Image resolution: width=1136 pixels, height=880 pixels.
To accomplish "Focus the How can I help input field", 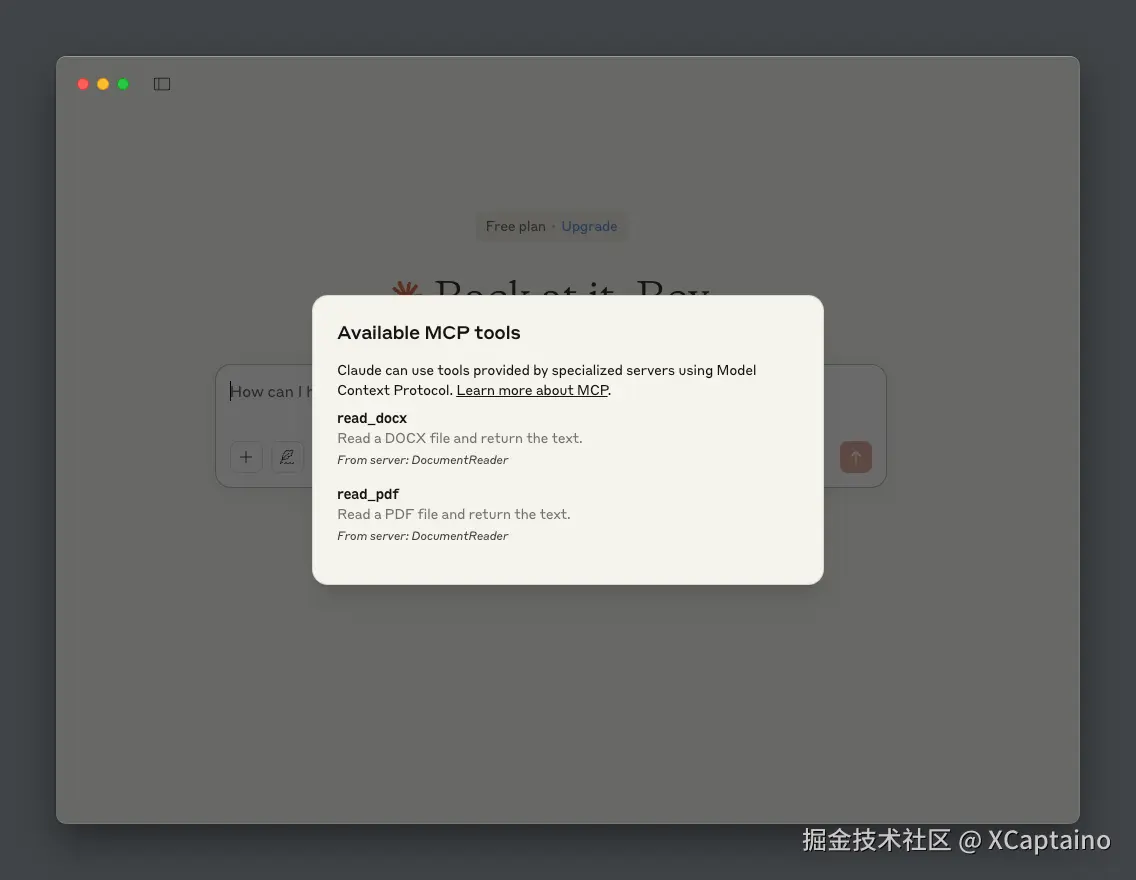I will click(270, 391).
